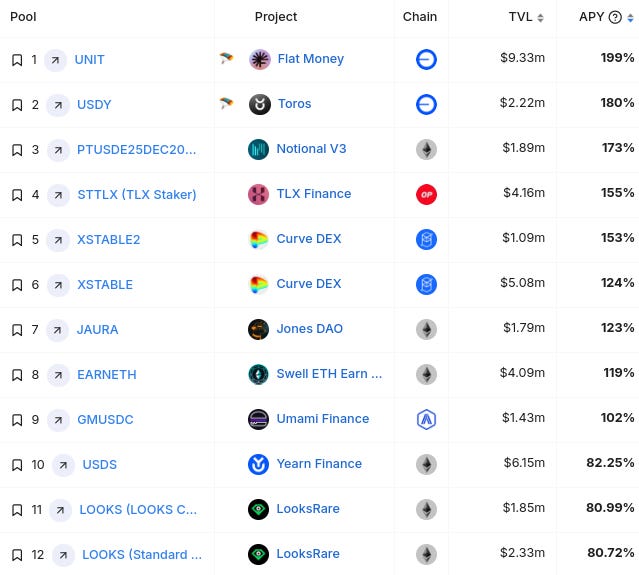Open the Notional V3 project link
This screenshot has height=575, width=639.
coord(311,148)
